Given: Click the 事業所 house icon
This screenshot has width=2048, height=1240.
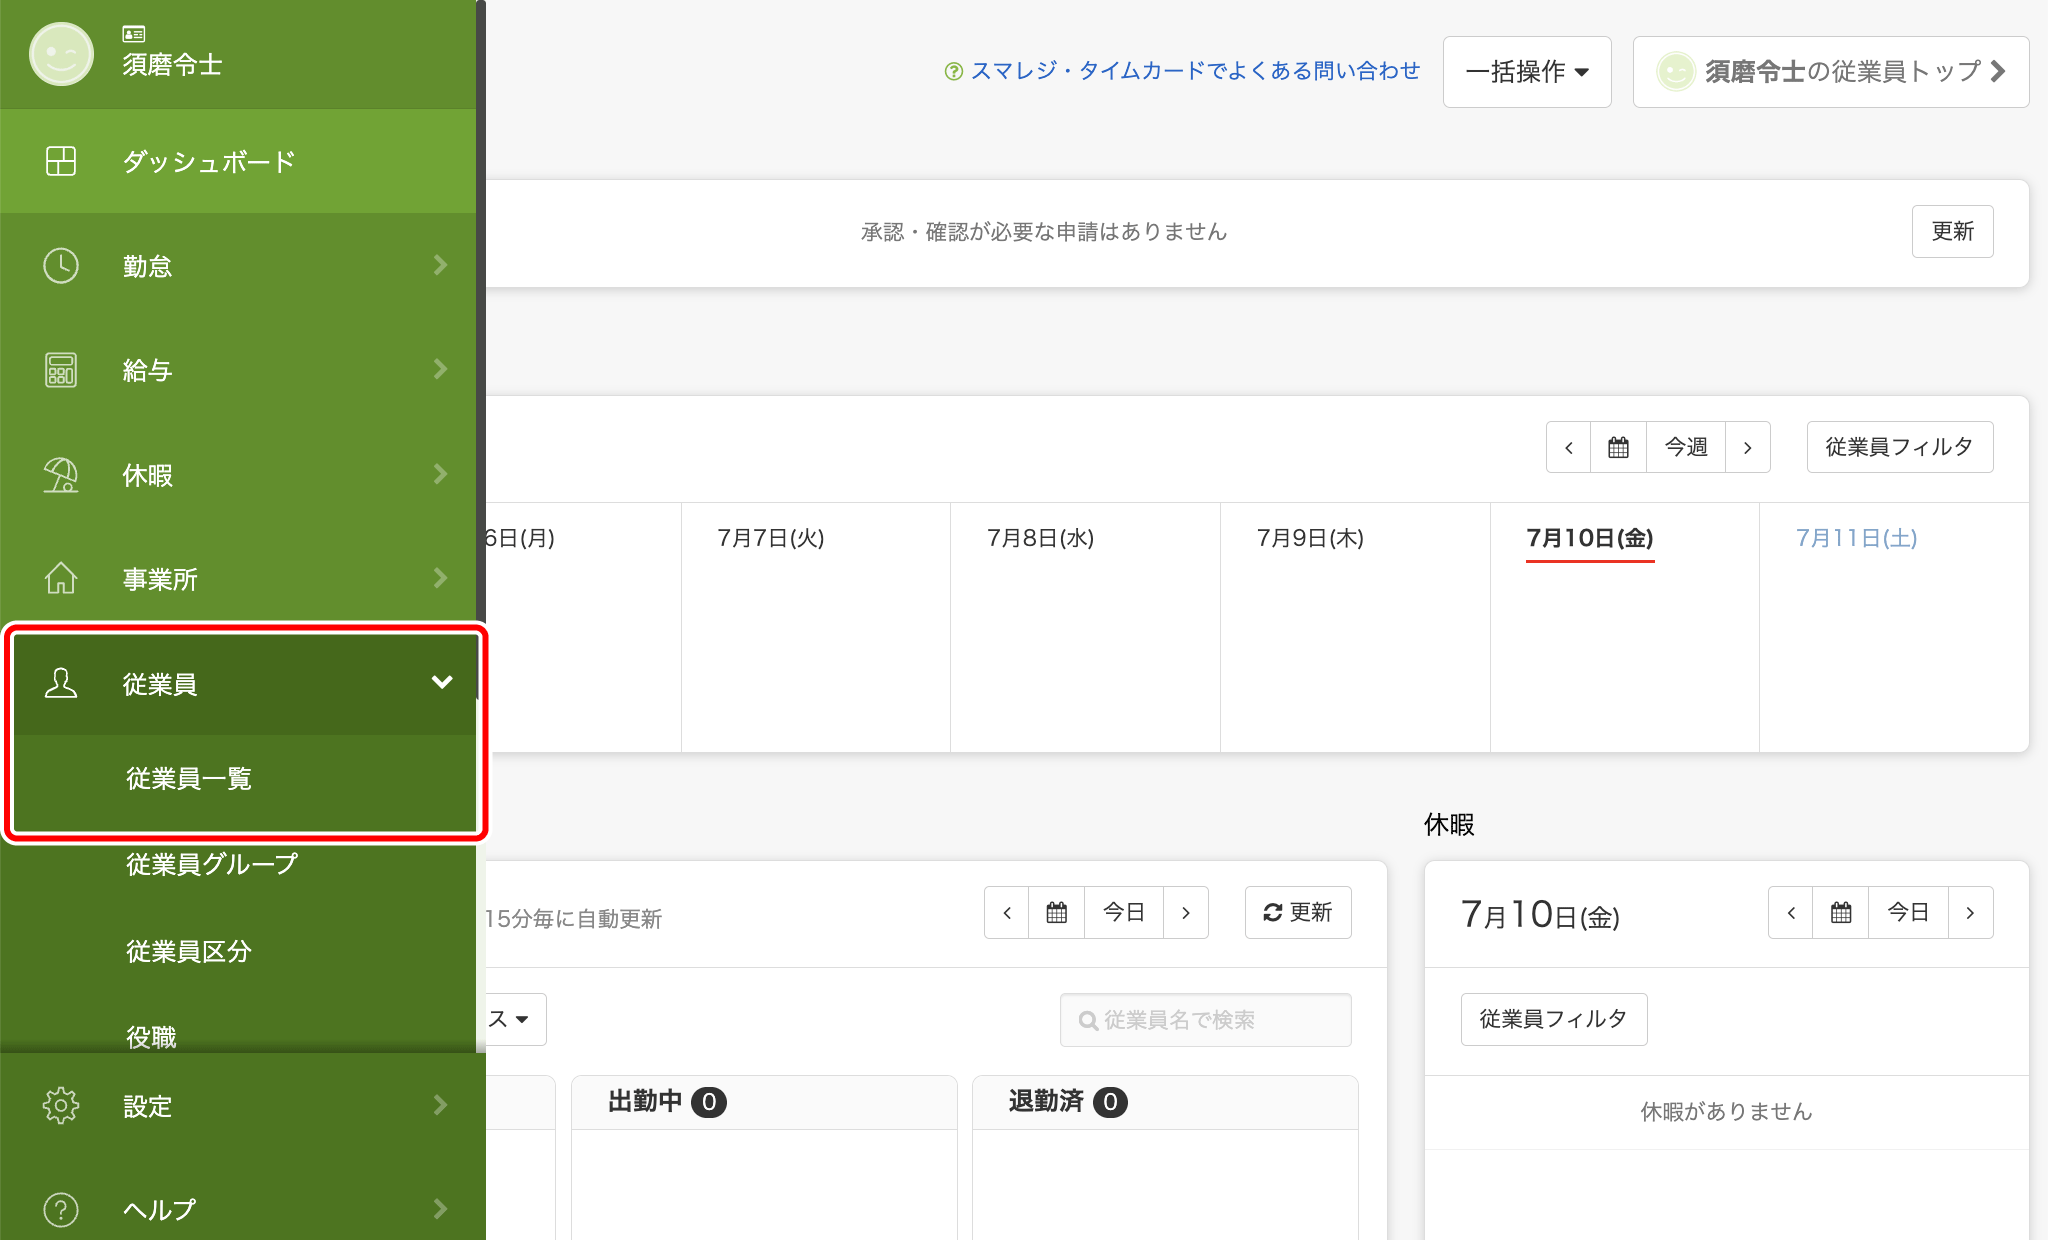Looking at the screenshot, I should pos(61,579).
